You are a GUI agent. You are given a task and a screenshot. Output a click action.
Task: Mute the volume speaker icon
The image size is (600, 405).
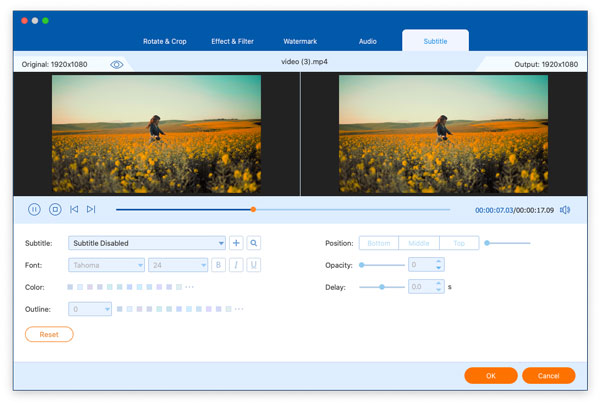[x=565, y=210]
